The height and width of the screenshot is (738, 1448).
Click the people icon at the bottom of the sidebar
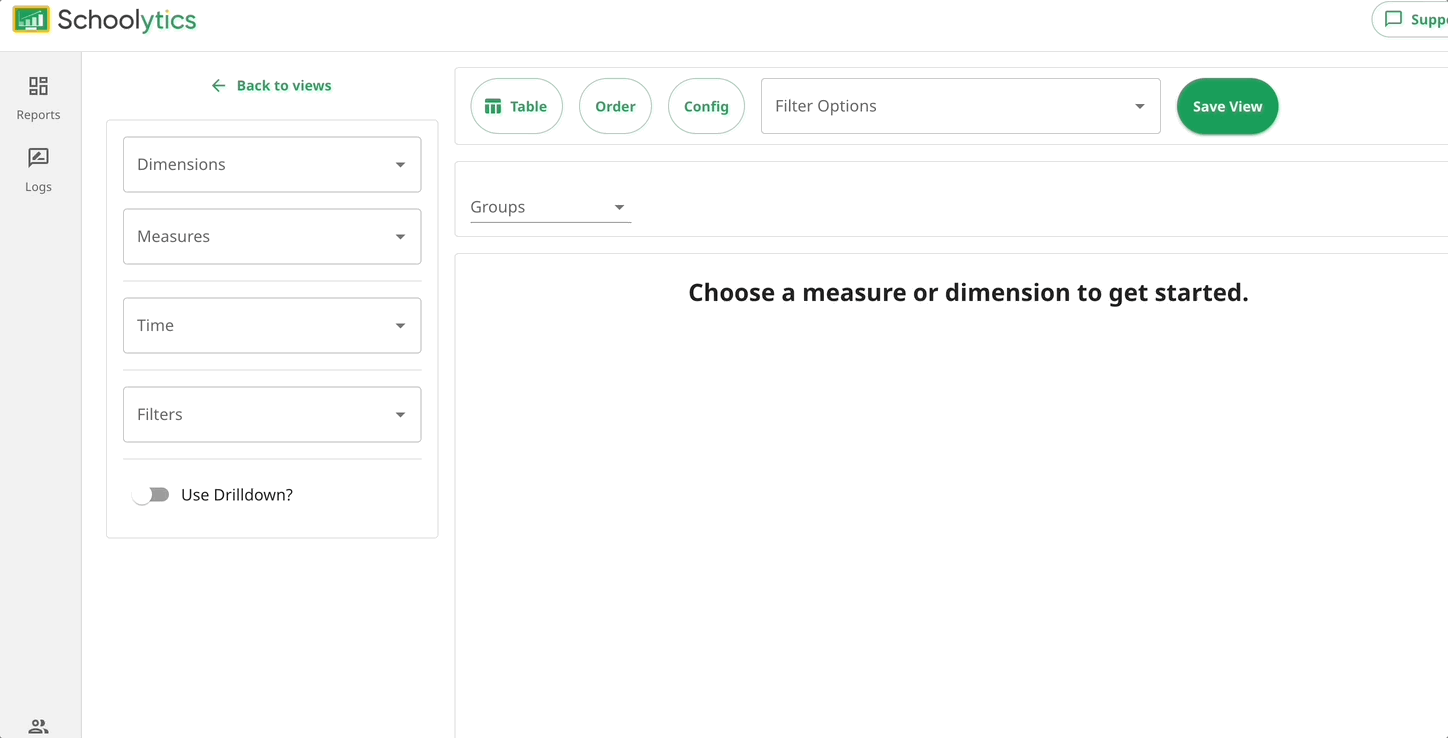[x=38, y=726]
